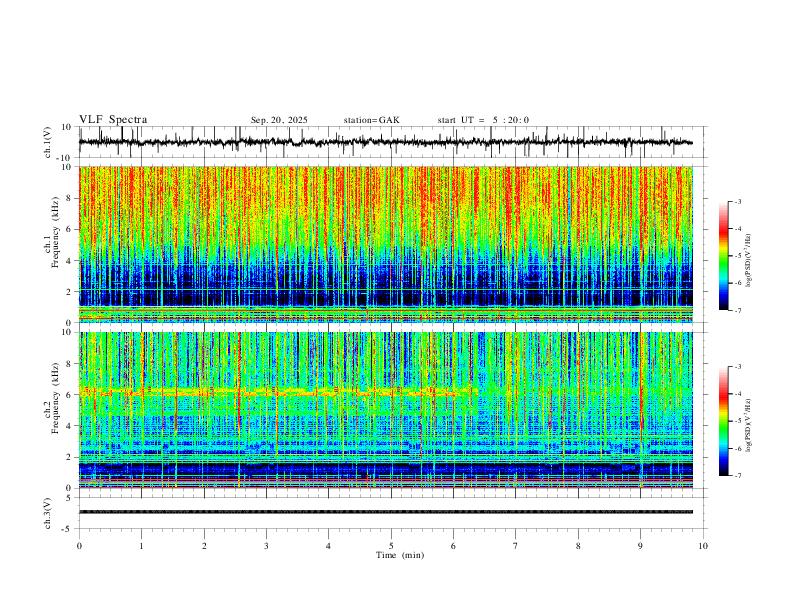
Task: Click the "6" tick on ch.2 frequency axis
Action: pos(69,395)
